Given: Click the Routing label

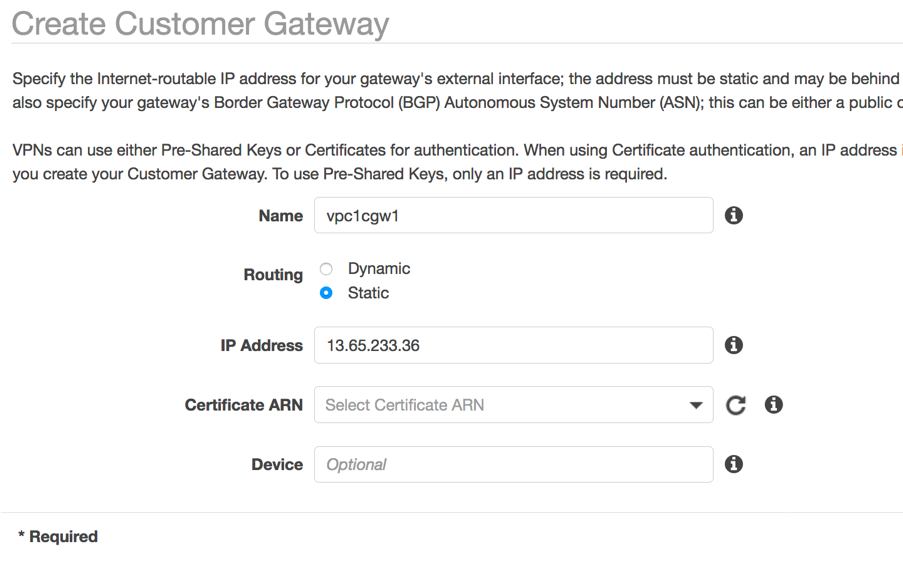Looking at the screenshot, I should coord(273,275).
